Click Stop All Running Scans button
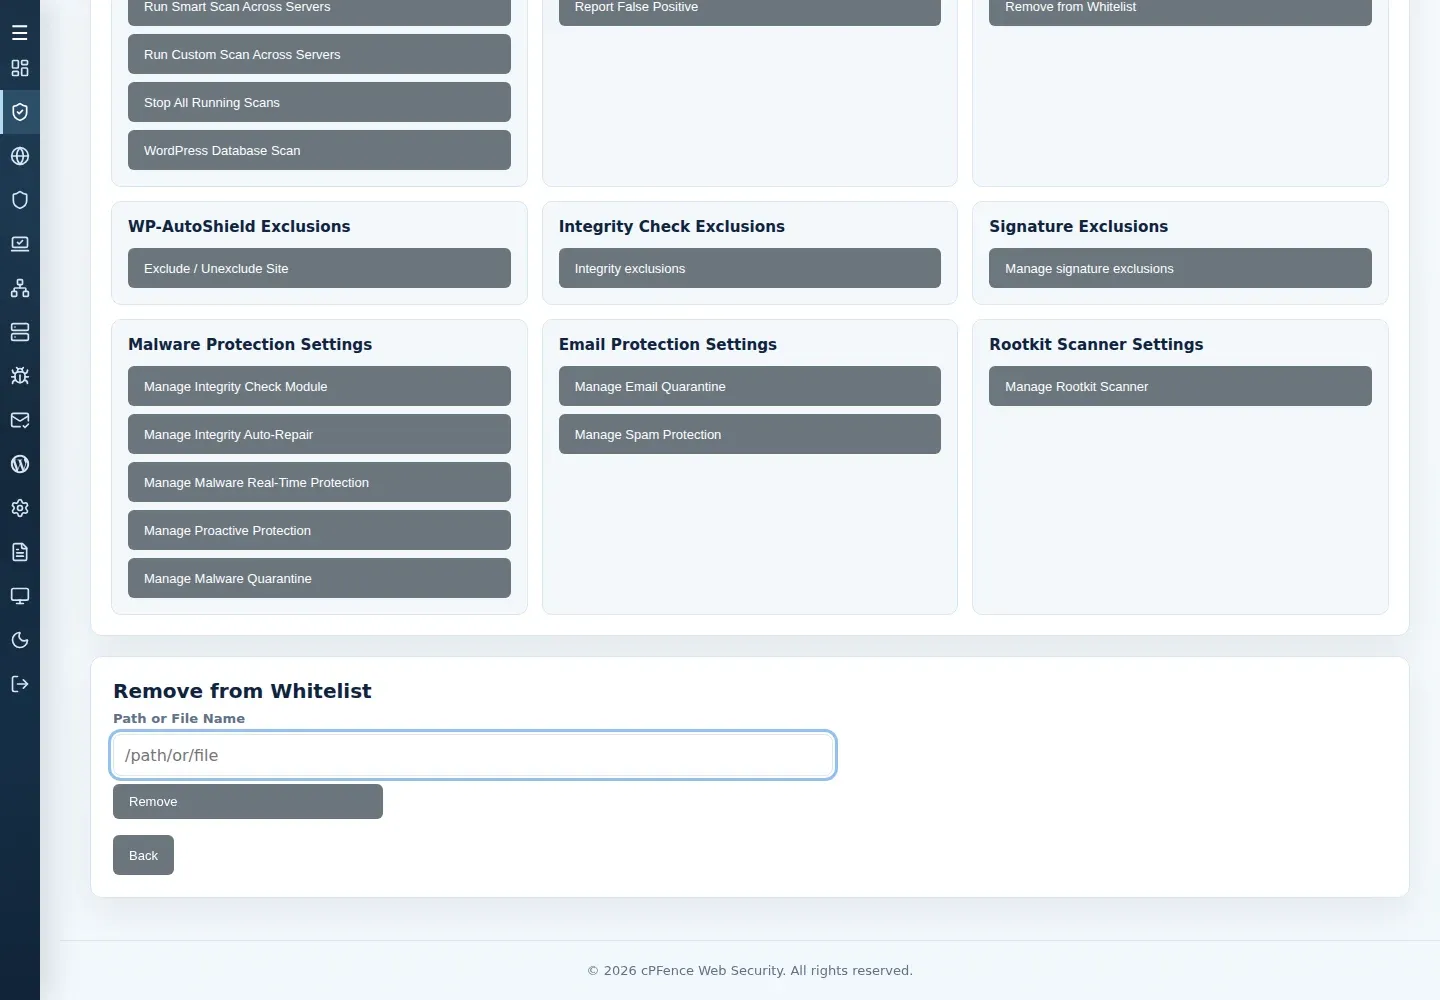This screenshot has height=1000, width=1440. click(319, 102)
